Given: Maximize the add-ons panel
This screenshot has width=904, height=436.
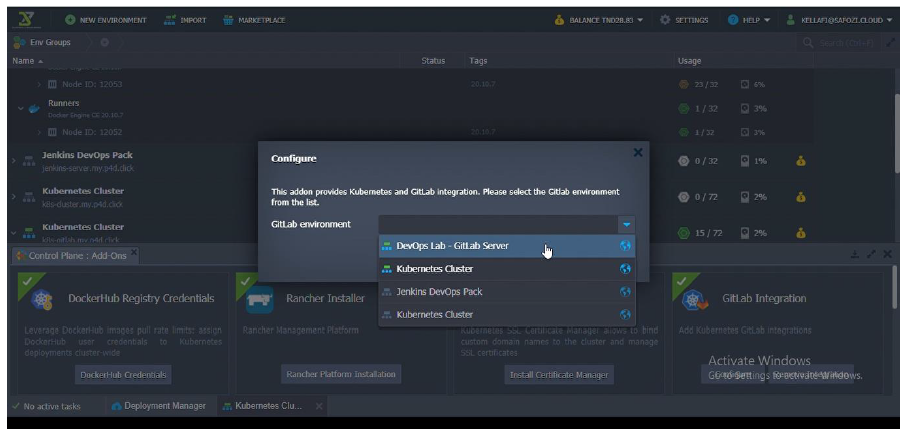Looking at the screenshot, I should [x=871, y=254].
